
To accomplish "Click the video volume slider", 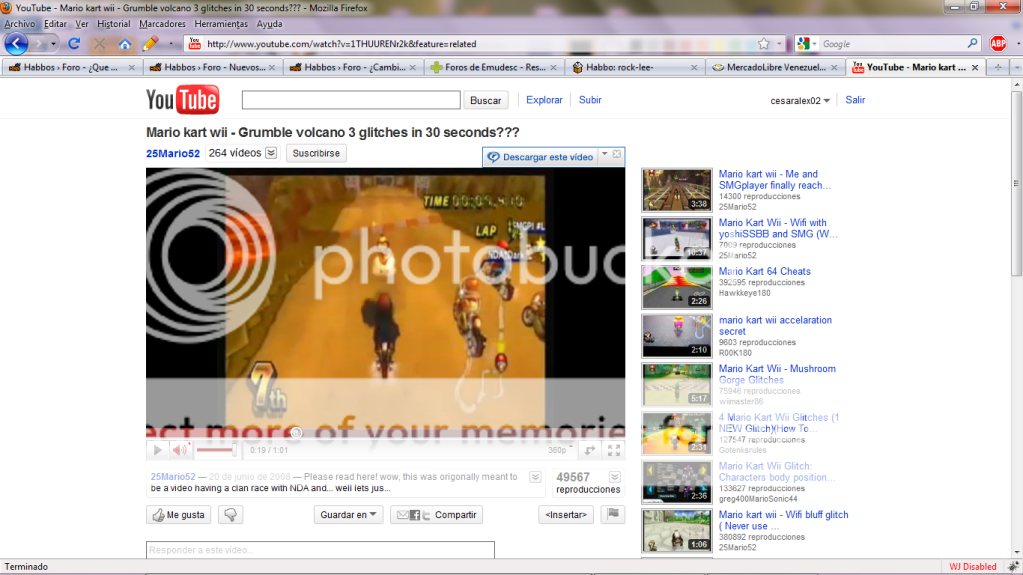I will (215, 451).
